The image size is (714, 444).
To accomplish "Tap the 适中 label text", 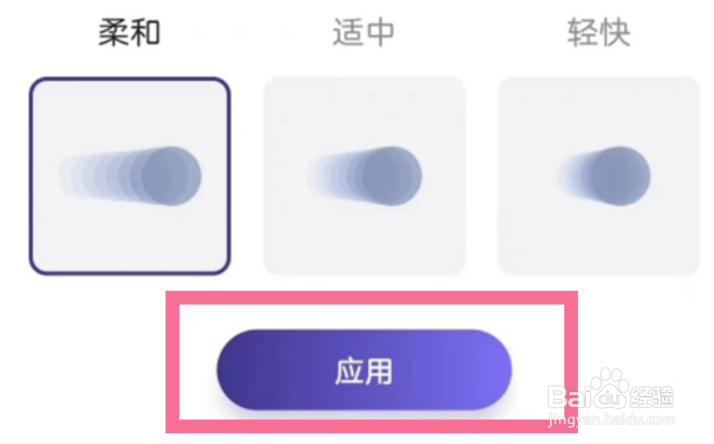I will click(x=363, y=32).
